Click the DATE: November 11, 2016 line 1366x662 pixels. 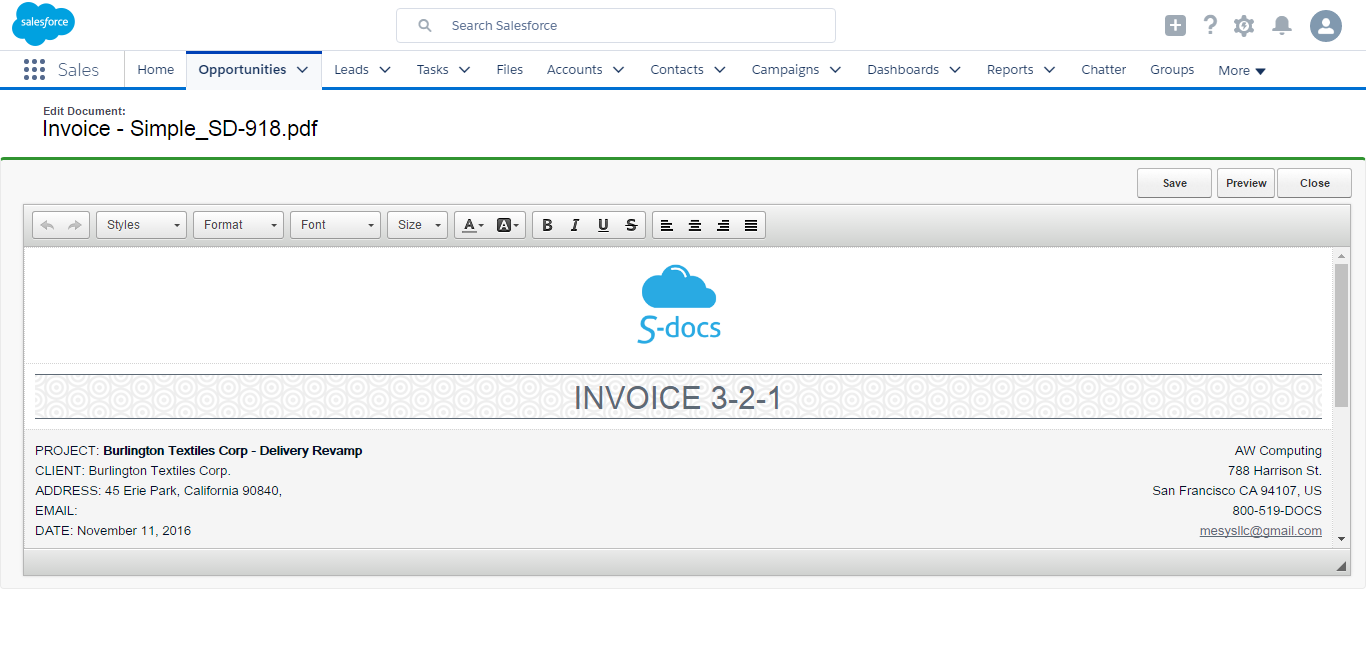click(x=113, y=531)
